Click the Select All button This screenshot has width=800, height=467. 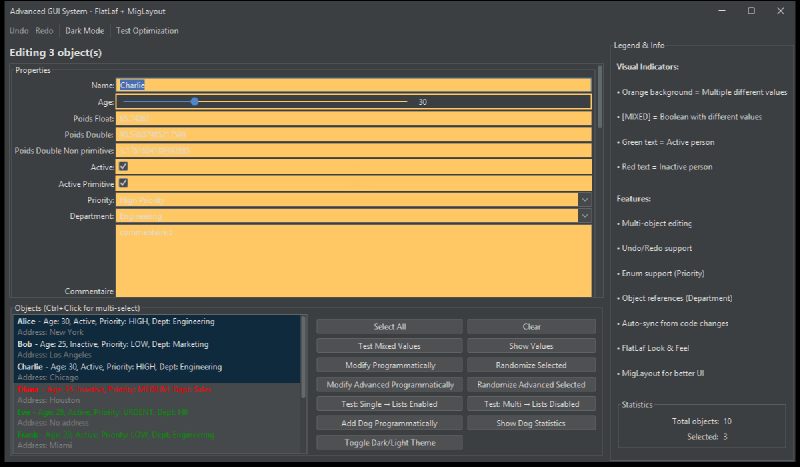click(389, 327)
